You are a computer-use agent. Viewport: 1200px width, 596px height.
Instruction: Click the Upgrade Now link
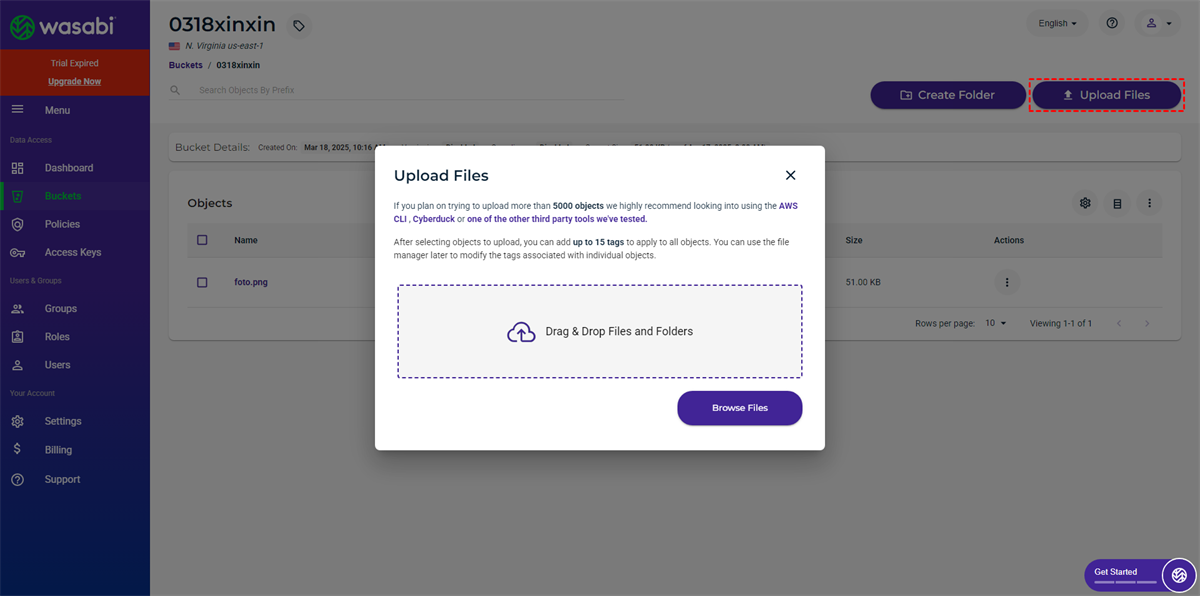coord(74,81)
